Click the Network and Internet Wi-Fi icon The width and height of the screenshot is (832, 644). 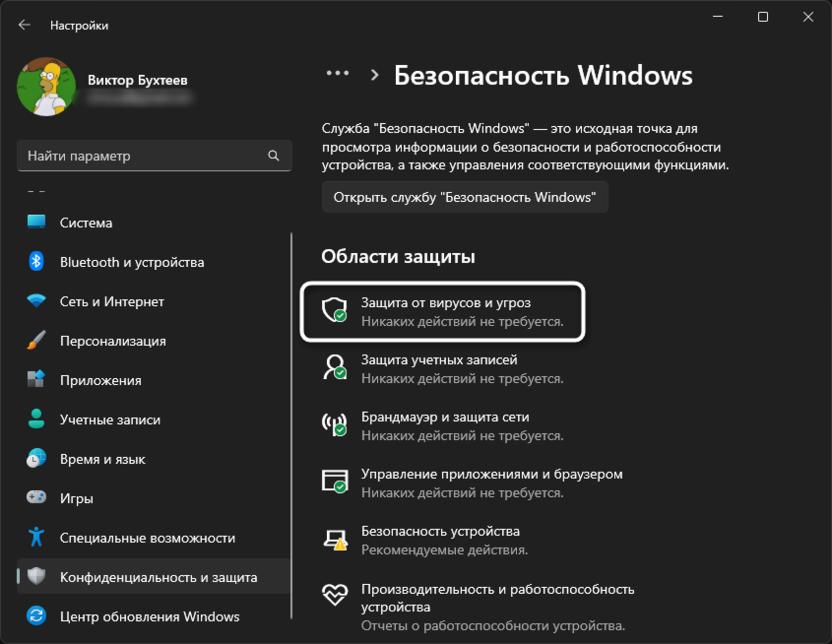[x=37, y=301]
